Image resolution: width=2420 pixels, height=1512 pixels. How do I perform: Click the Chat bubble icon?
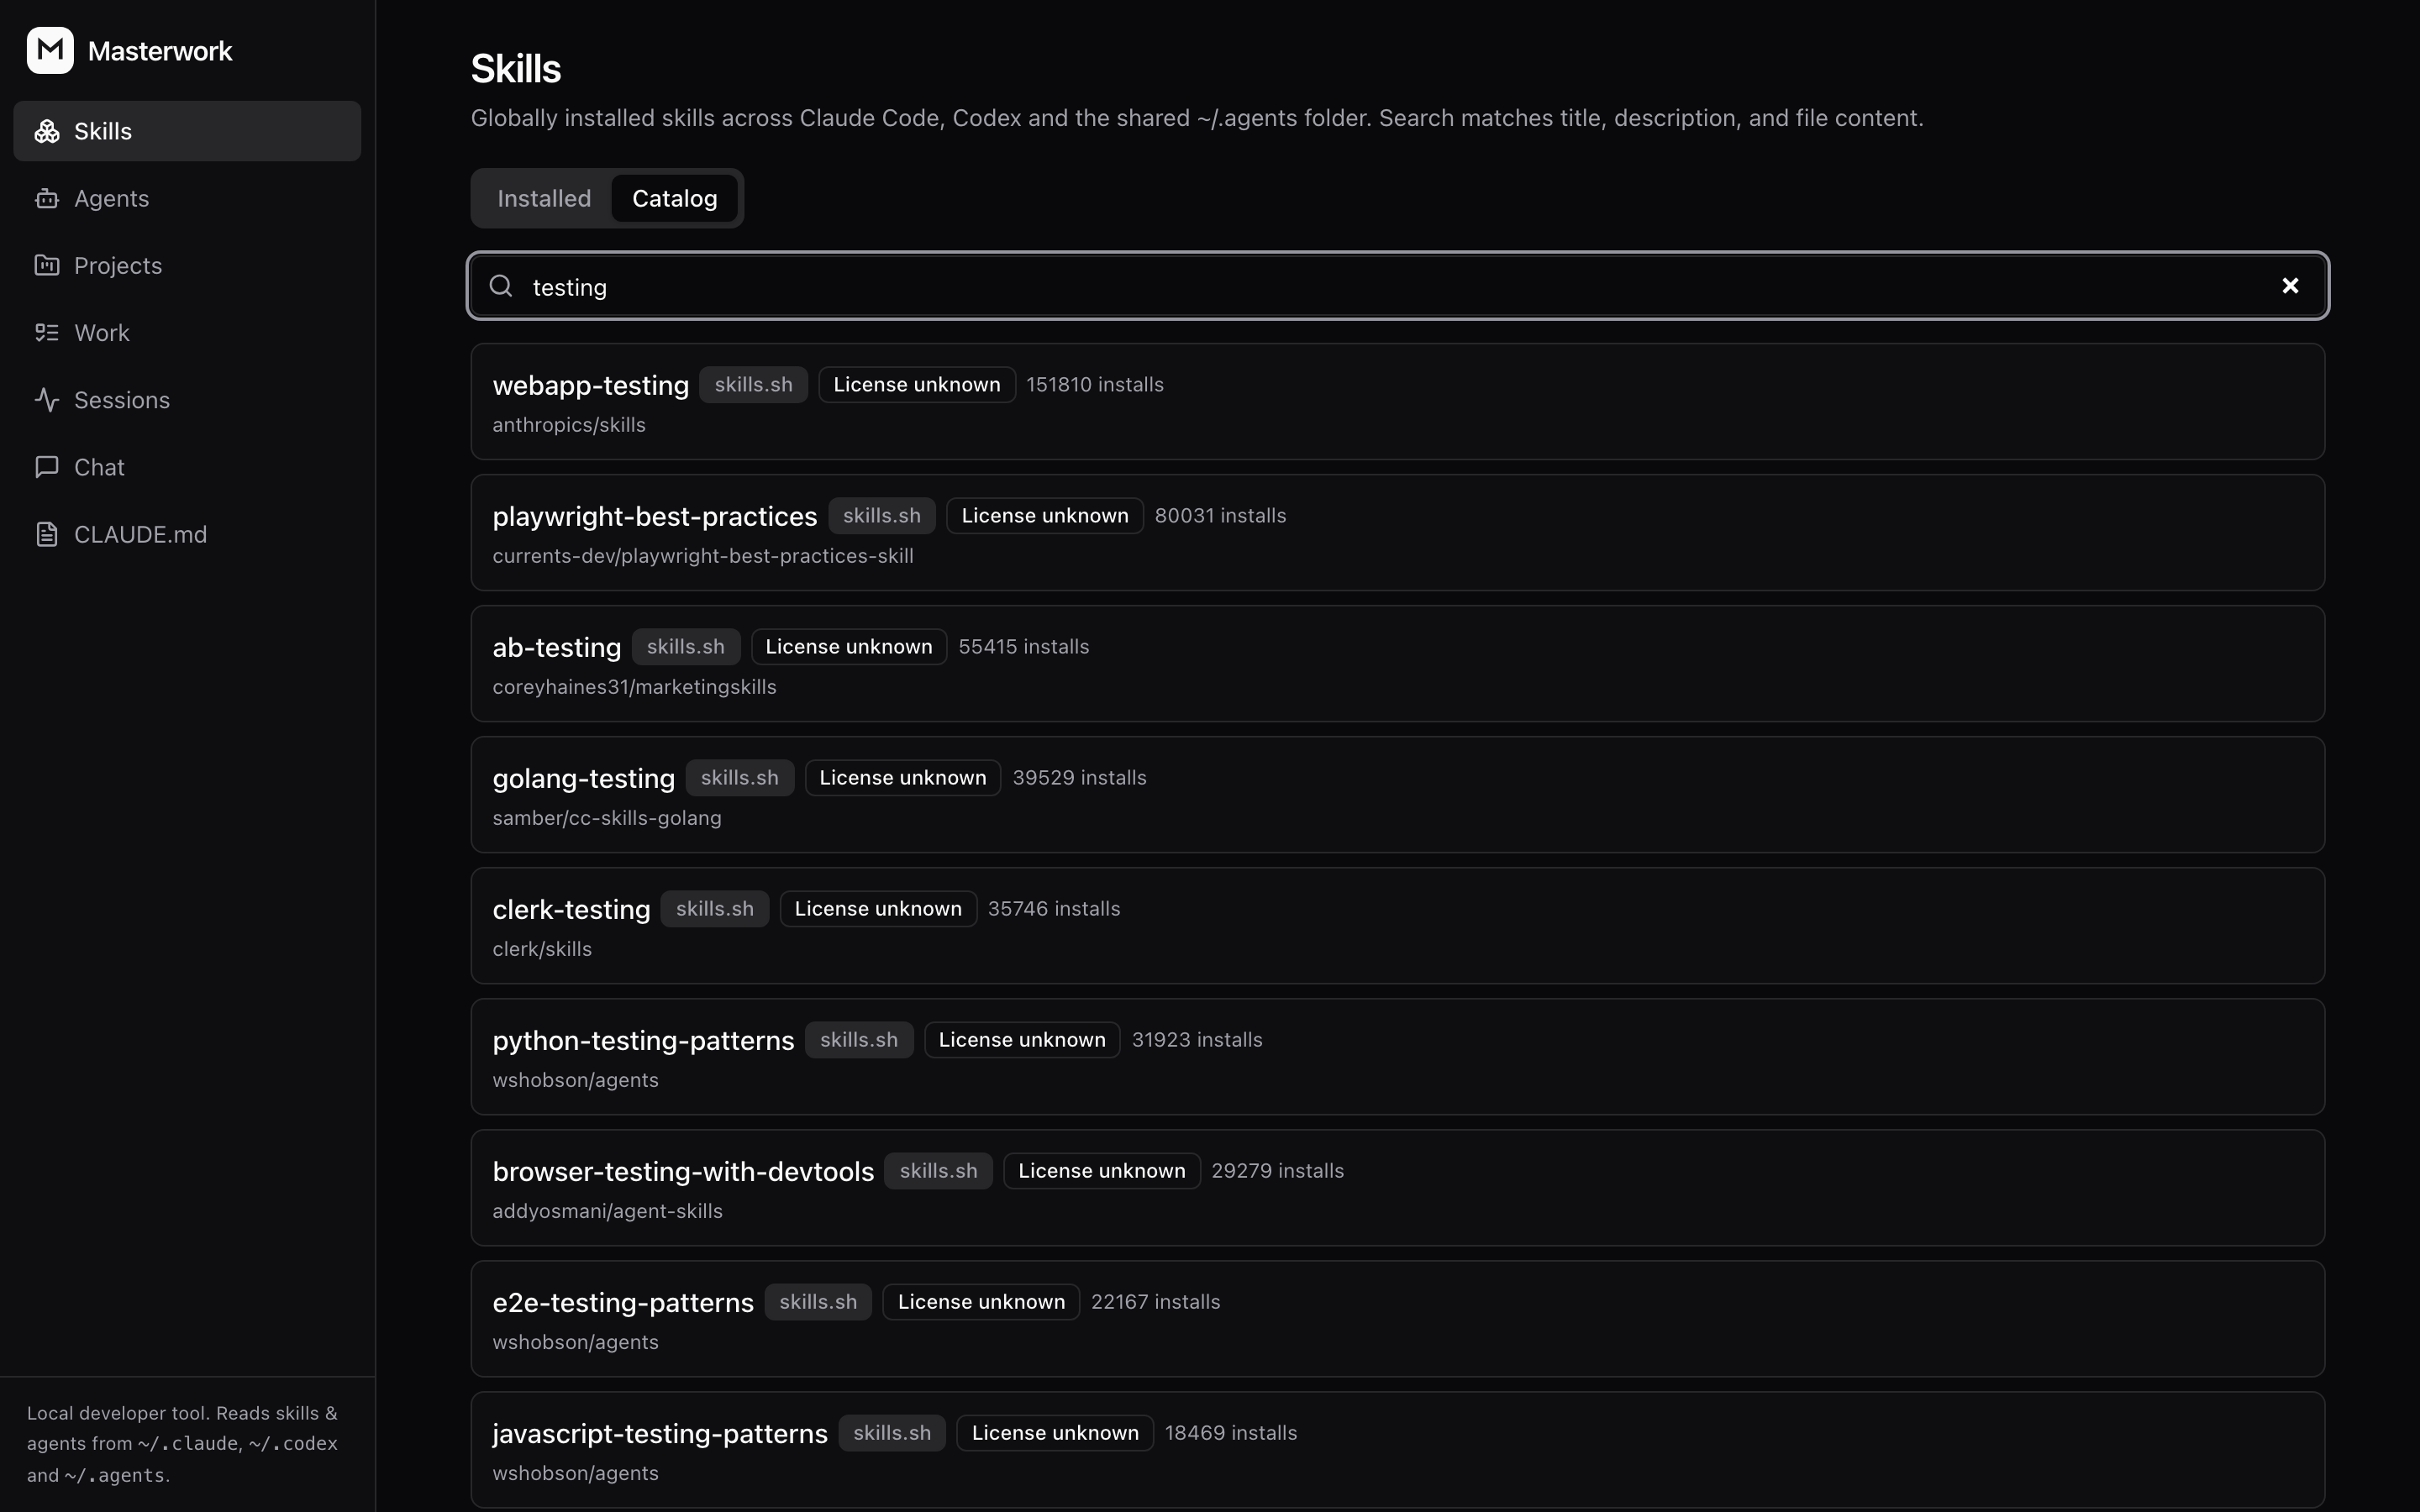(47, 467)
